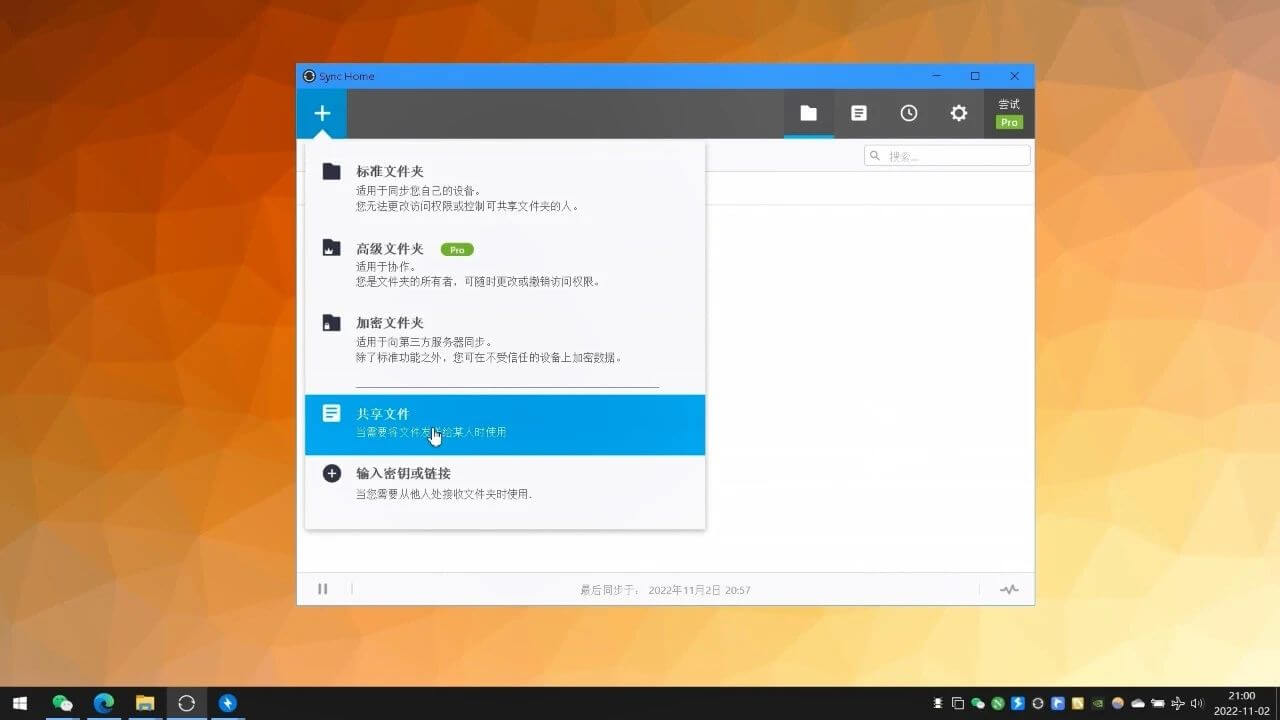1280x720 pixels.
Task: Open the activity pulse speed icon
Action: click(1009, 589)
